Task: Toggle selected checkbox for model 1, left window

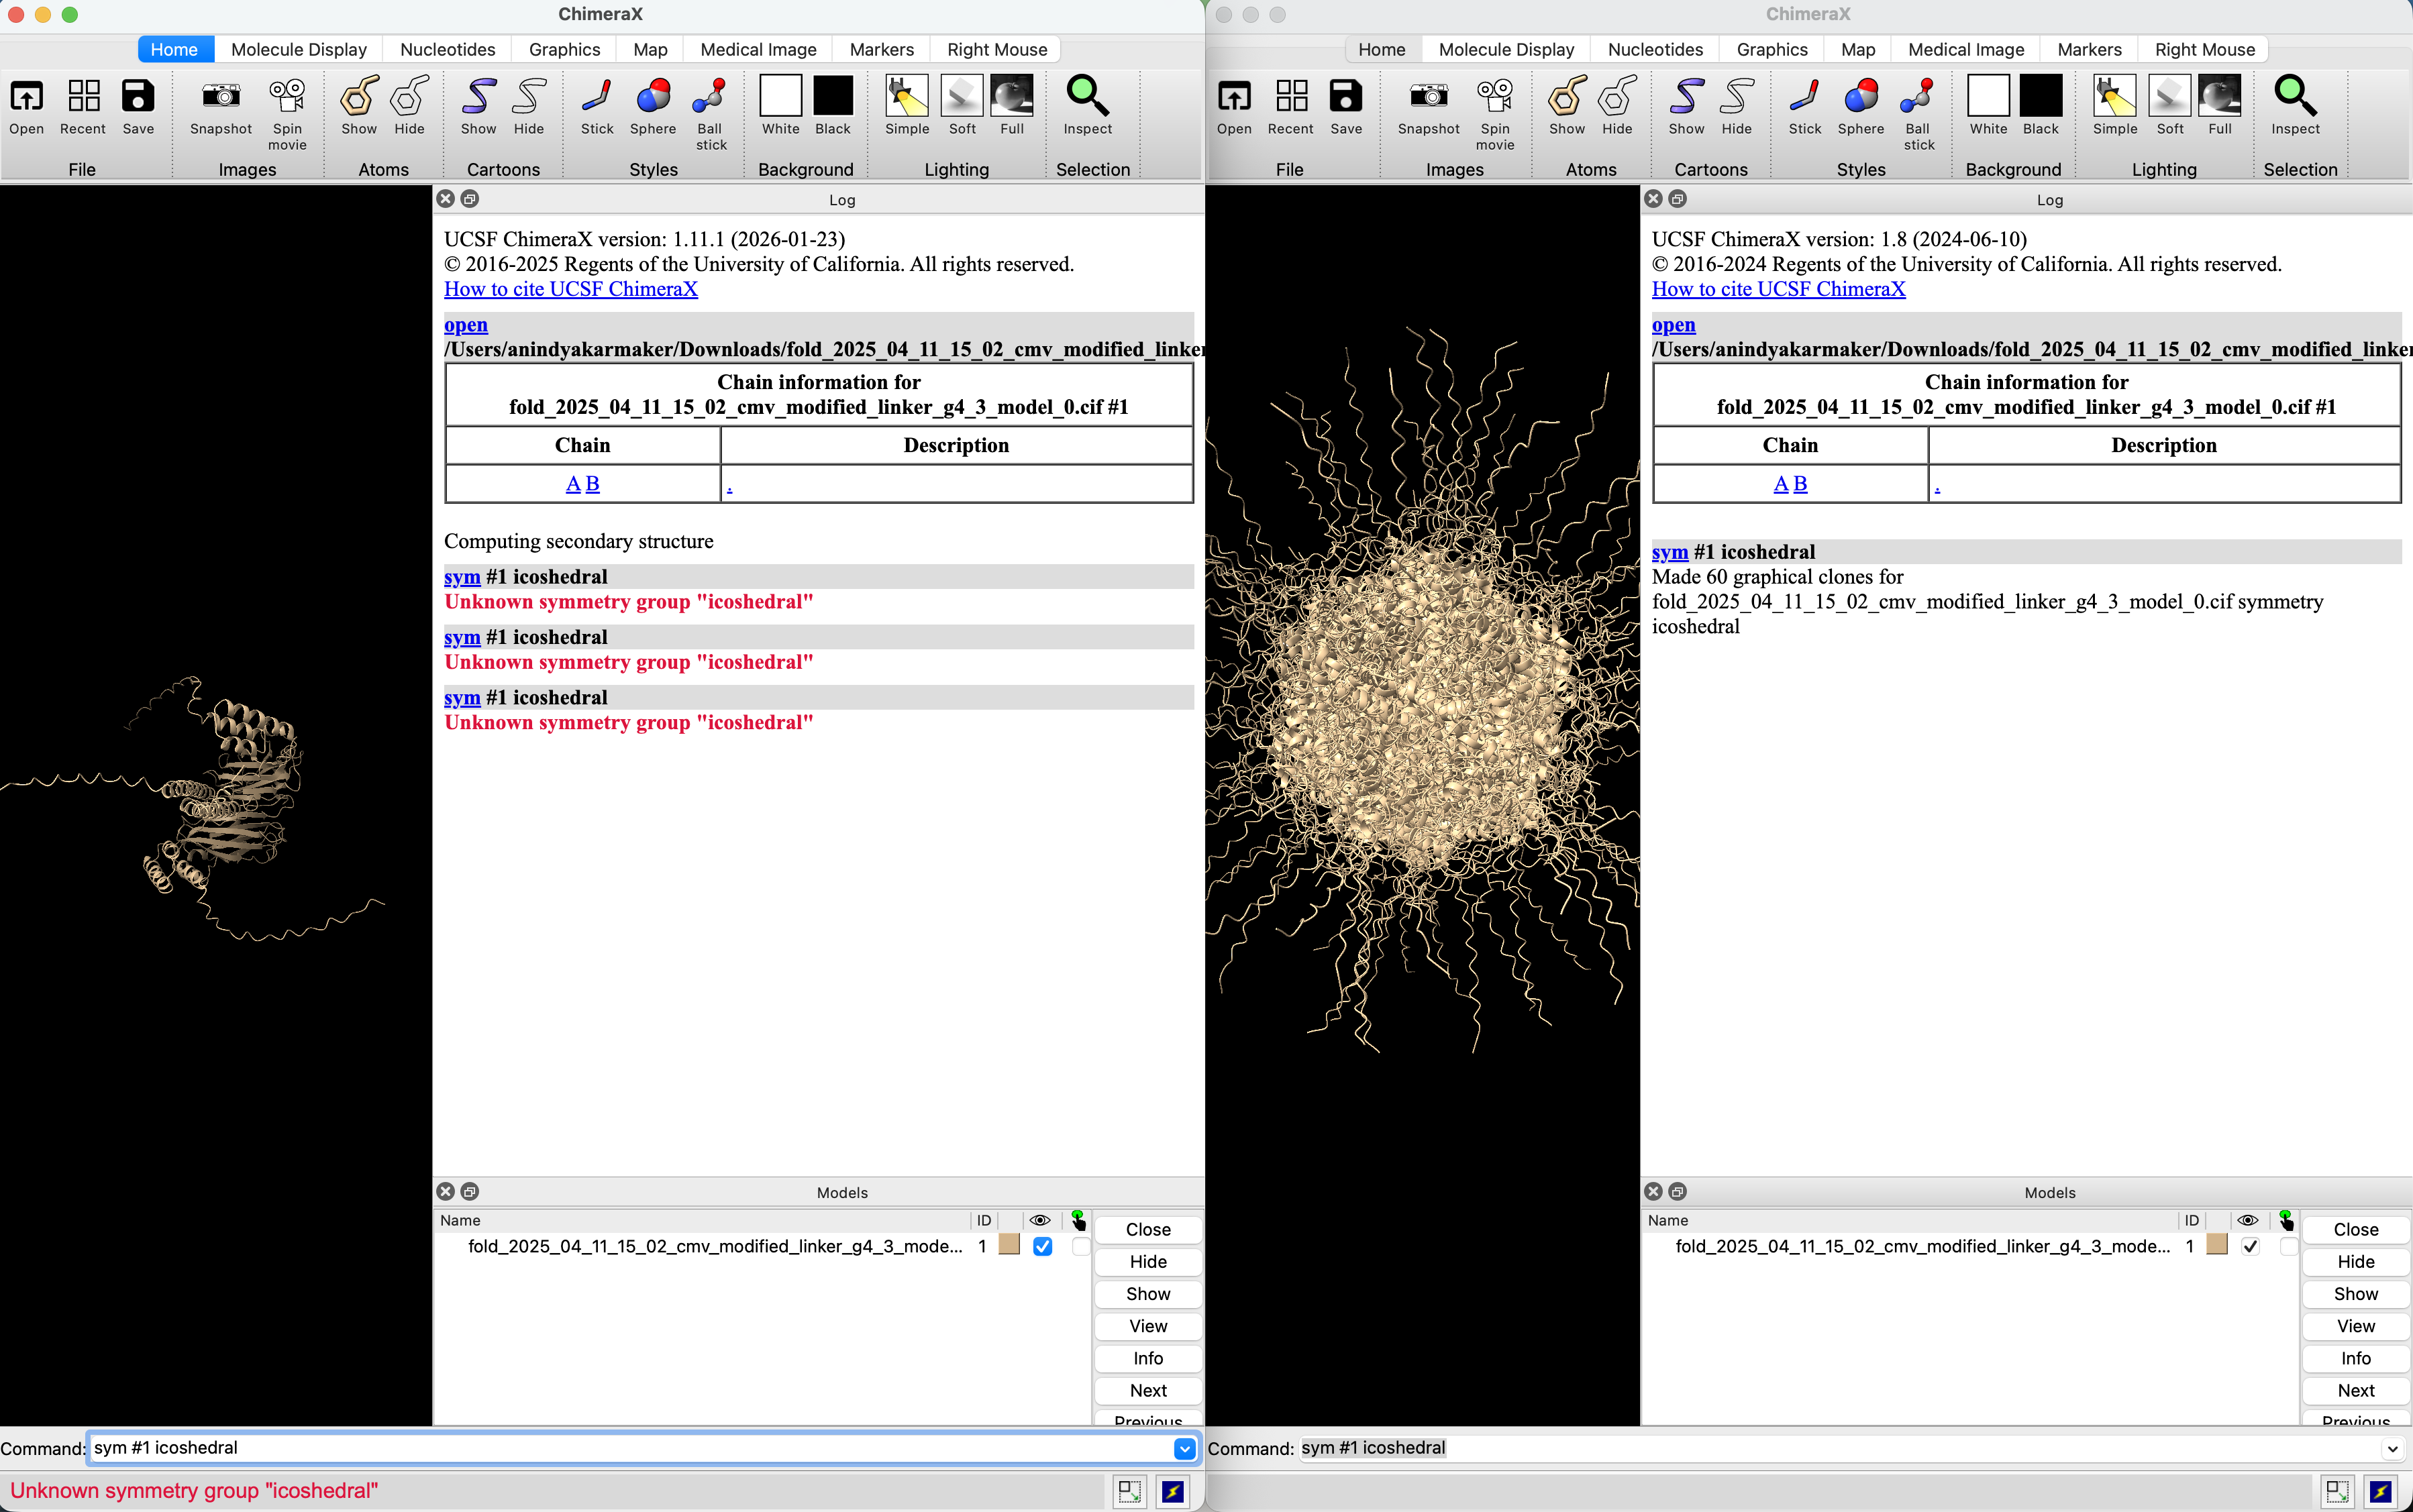Action: point(1080,1246)
